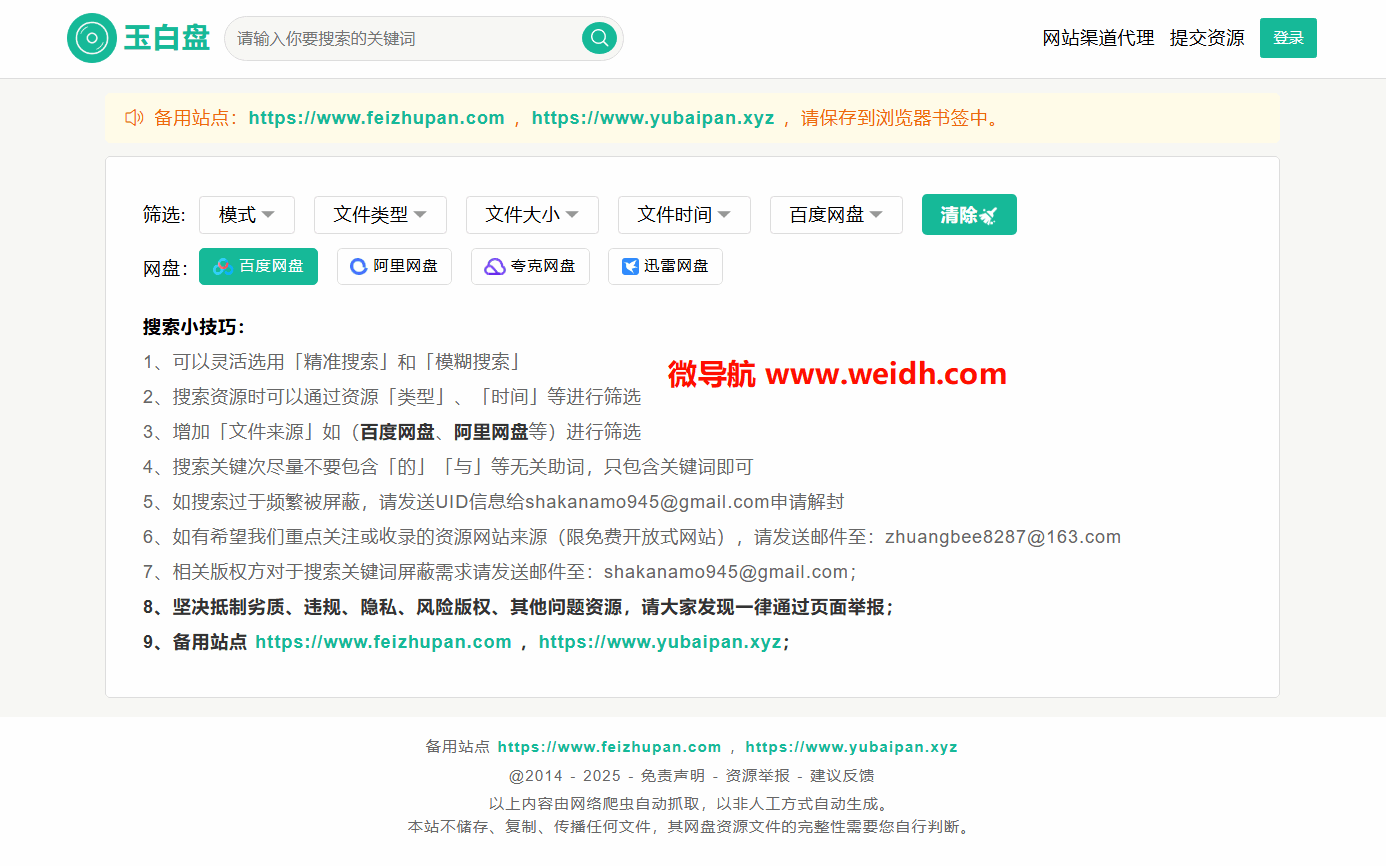
Task: Open 网站渠道代理 in the top navigation
Action: (x=1098, y=38)
